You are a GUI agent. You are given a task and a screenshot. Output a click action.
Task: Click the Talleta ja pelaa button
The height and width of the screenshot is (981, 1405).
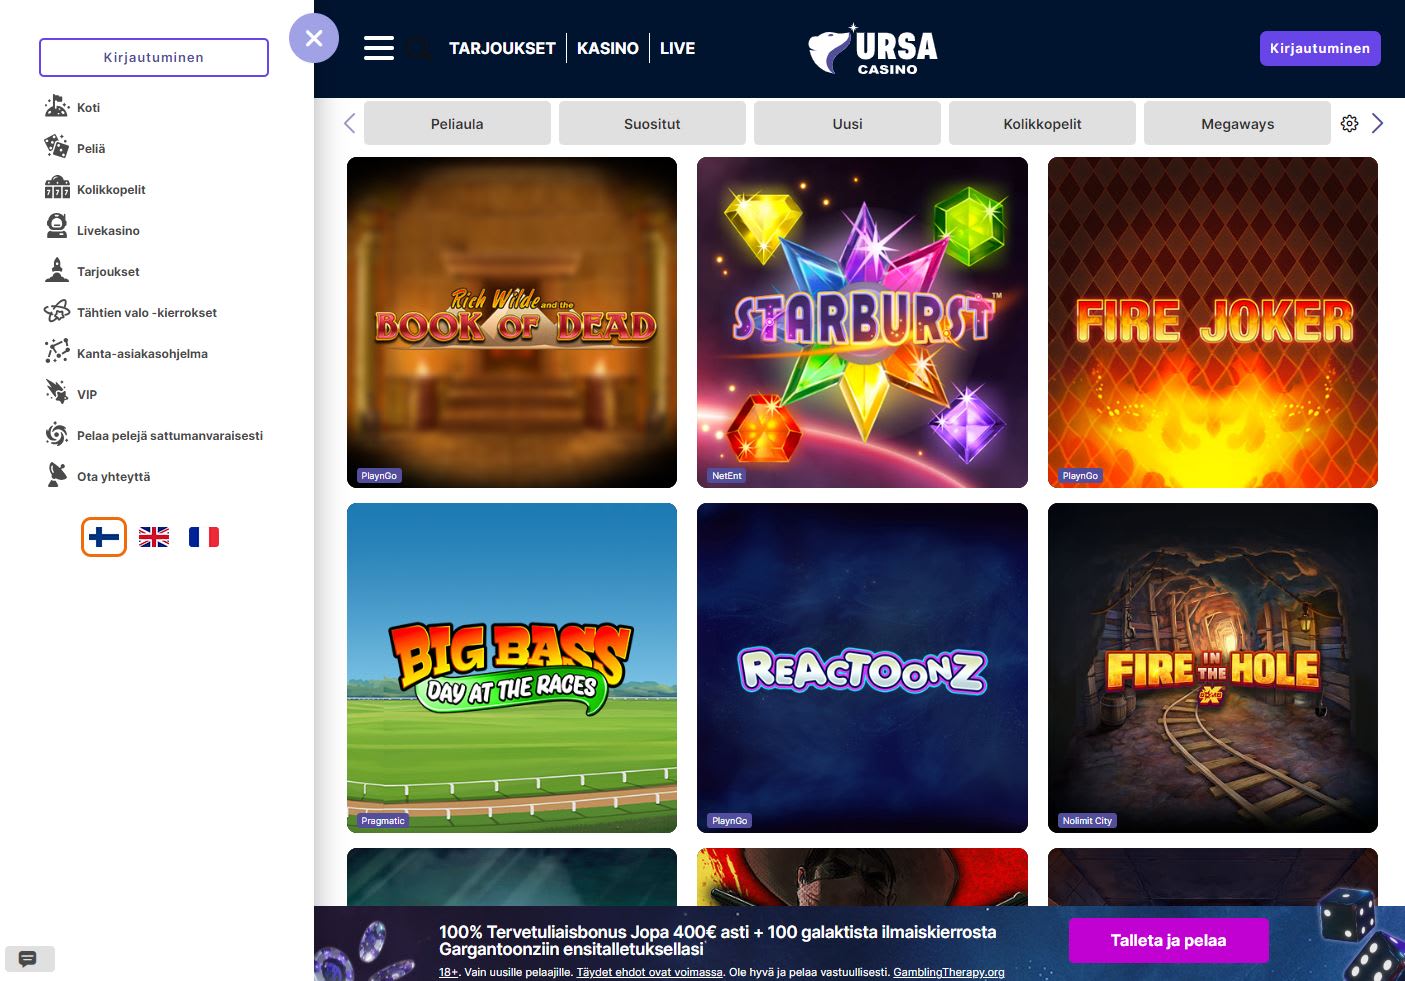click(x=1168, y=940)
